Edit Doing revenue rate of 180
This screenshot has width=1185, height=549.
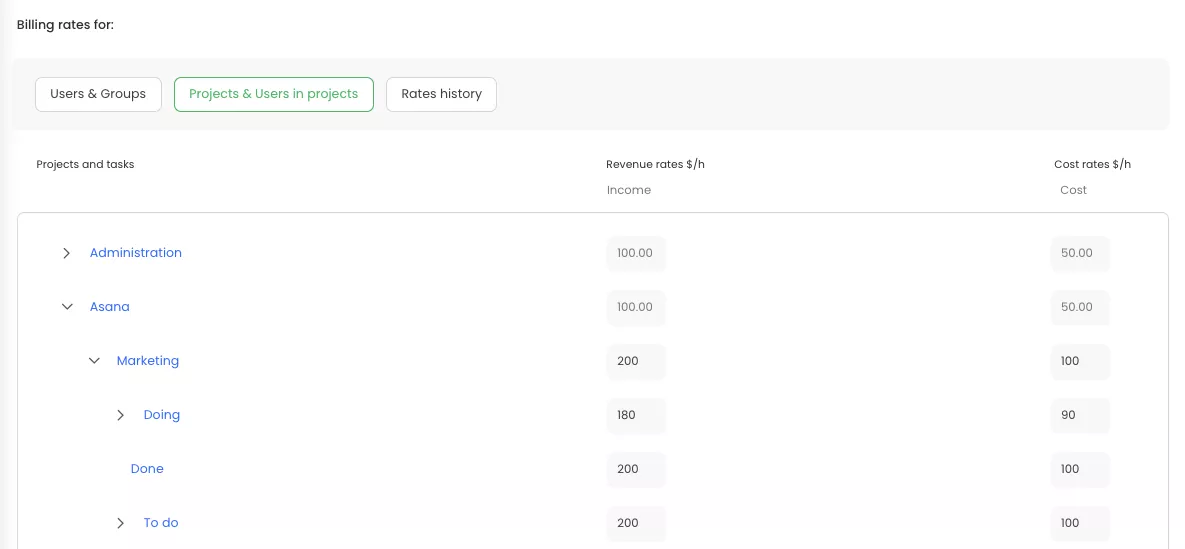(x=635, y=415)
